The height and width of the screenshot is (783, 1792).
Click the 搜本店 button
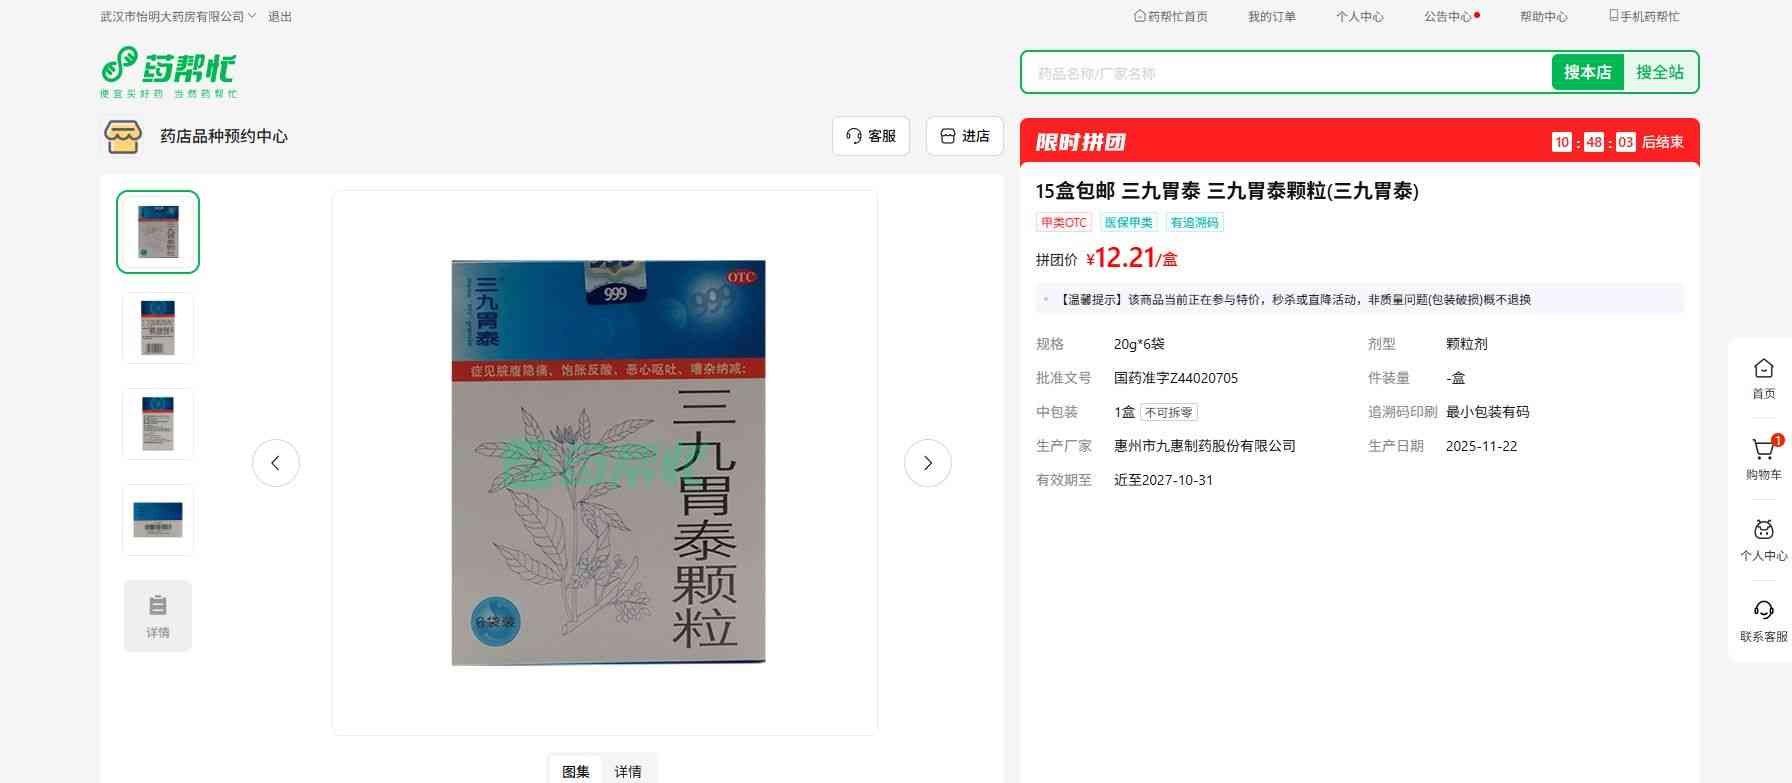(1587, 72)
